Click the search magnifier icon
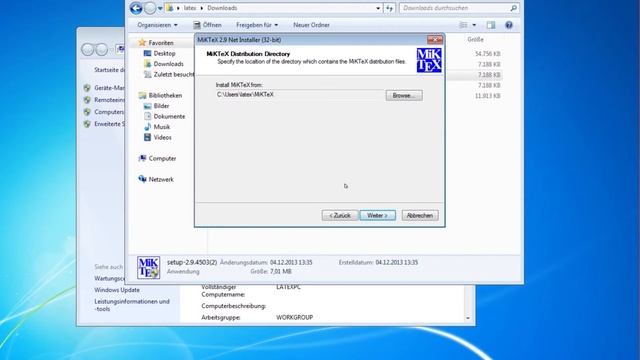The height and width of the screenshot is (360, 640). pos(513,8)
